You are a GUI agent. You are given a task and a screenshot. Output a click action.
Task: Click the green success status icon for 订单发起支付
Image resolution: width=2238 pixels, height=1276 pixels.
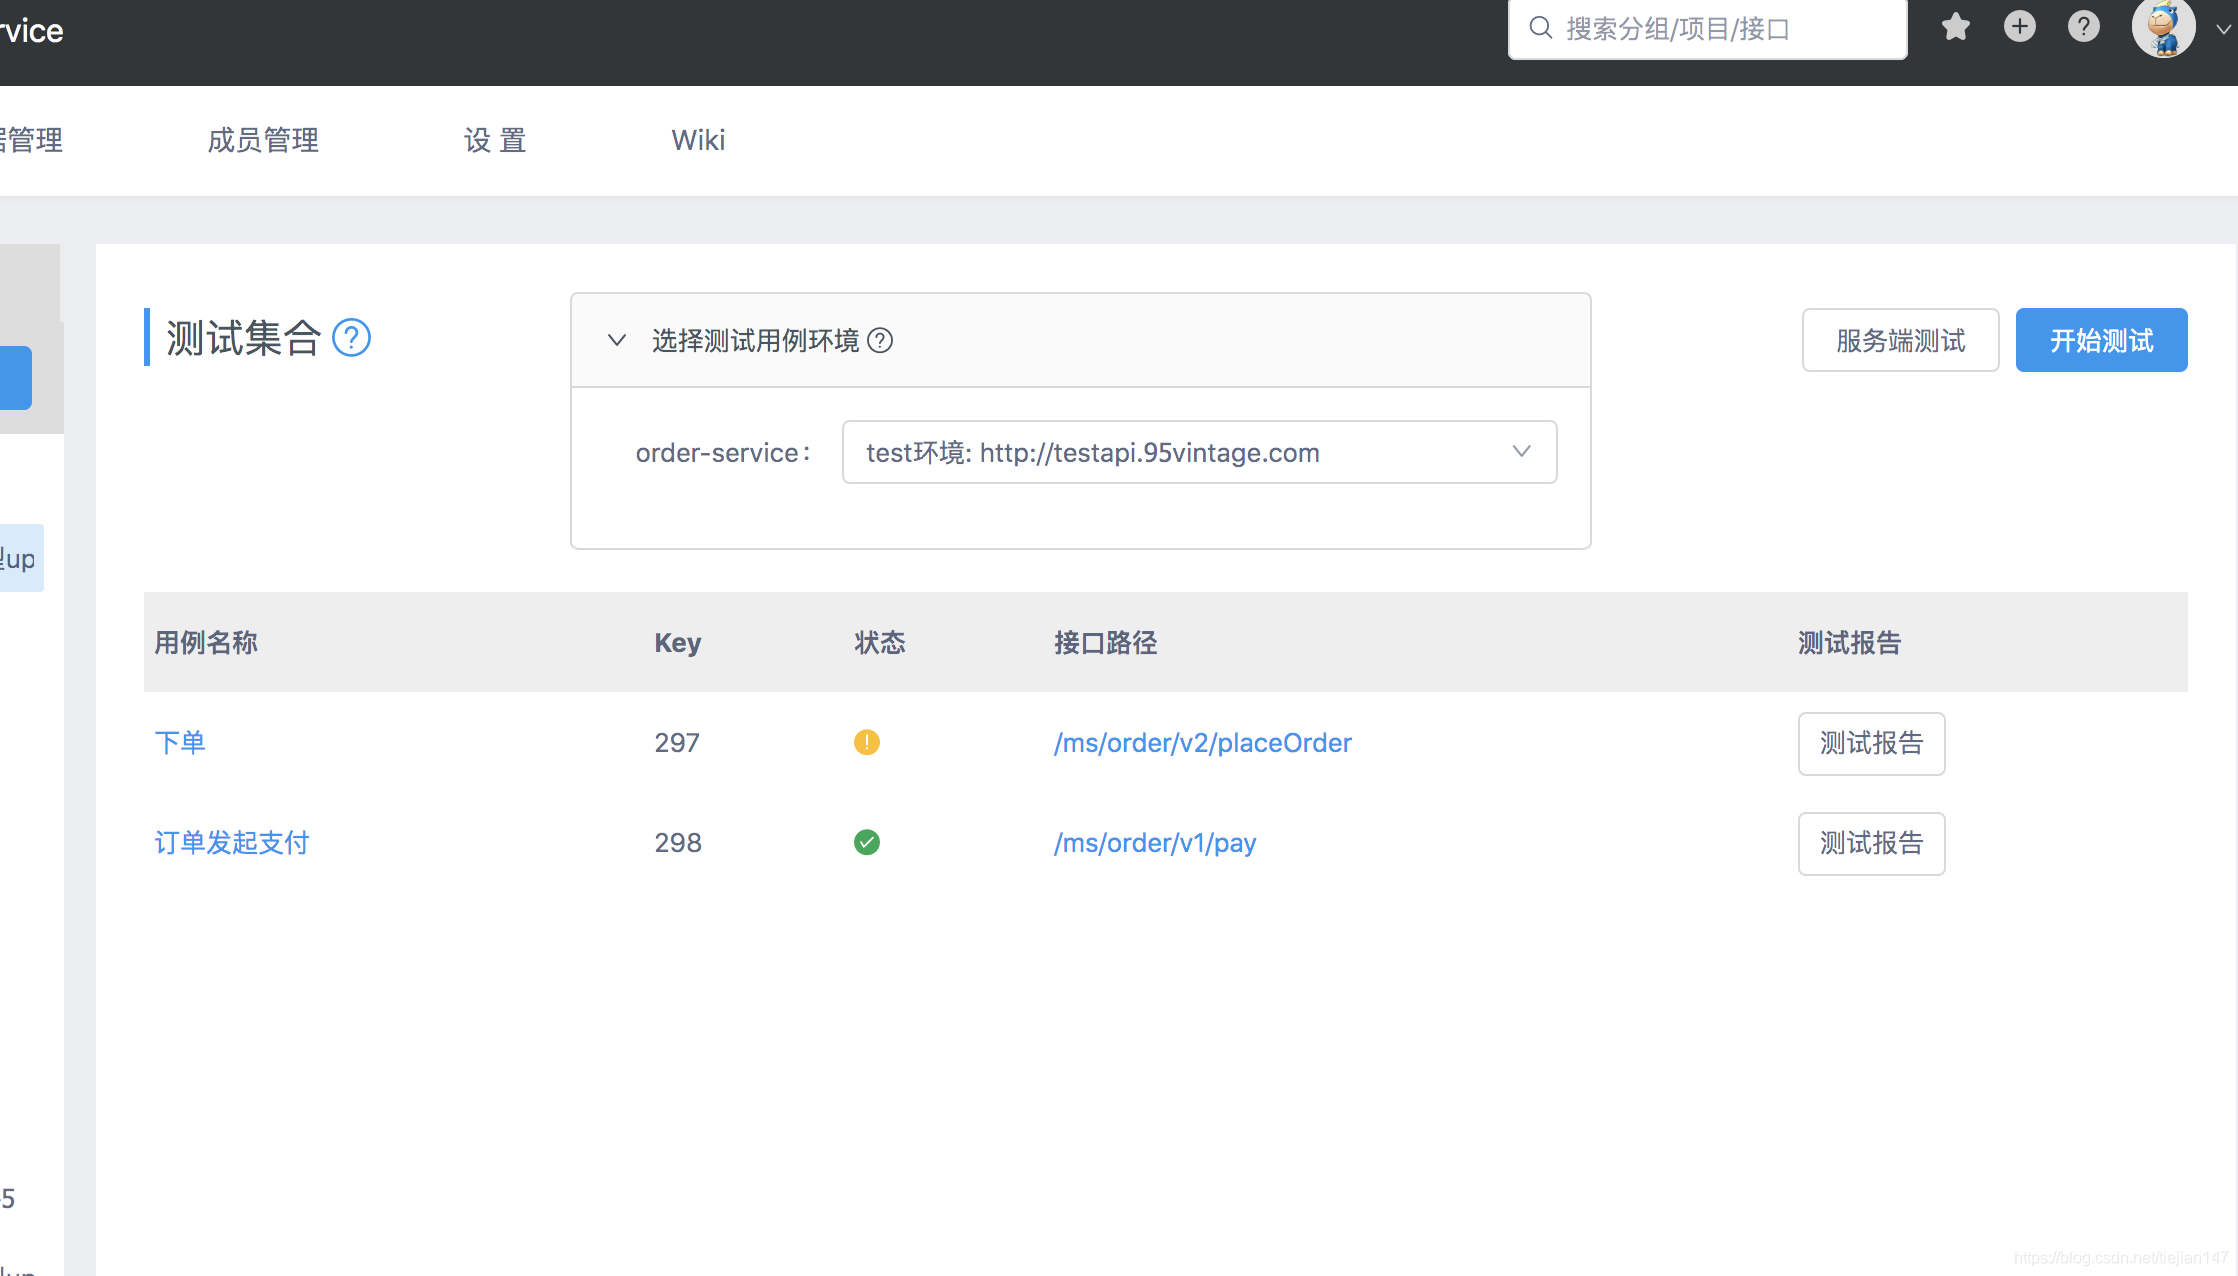point(866,842)
